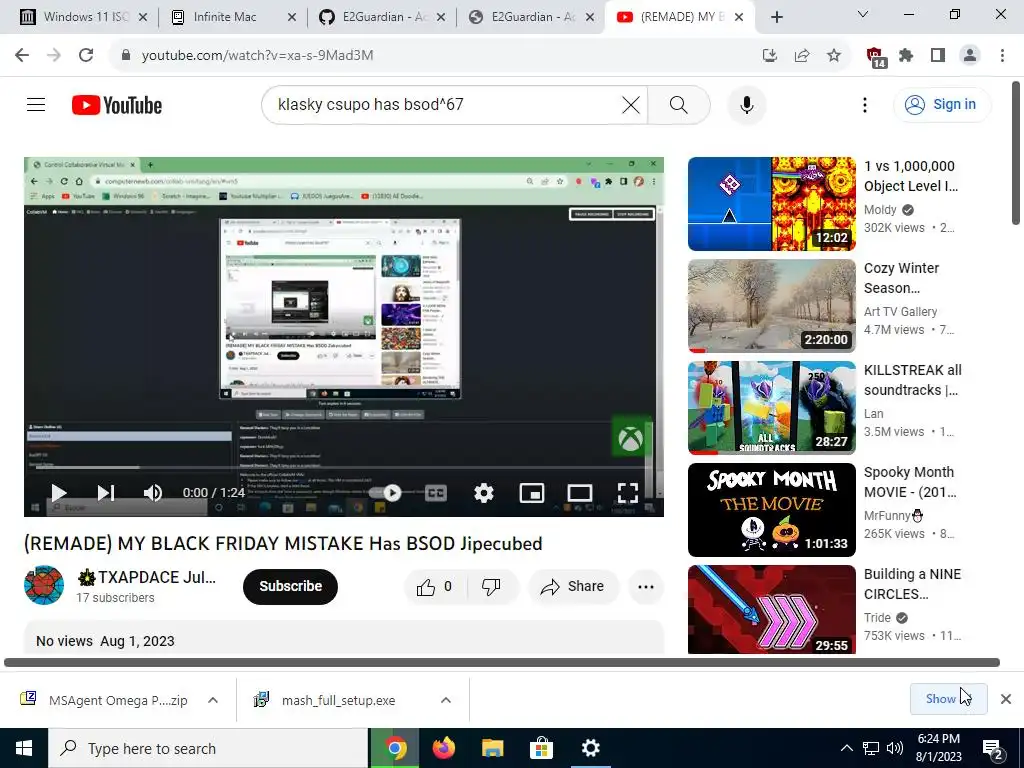This screenshot has width=1024, height=768.
Task: Open YouTube settings three-dot menu
Action: point(865,104)
